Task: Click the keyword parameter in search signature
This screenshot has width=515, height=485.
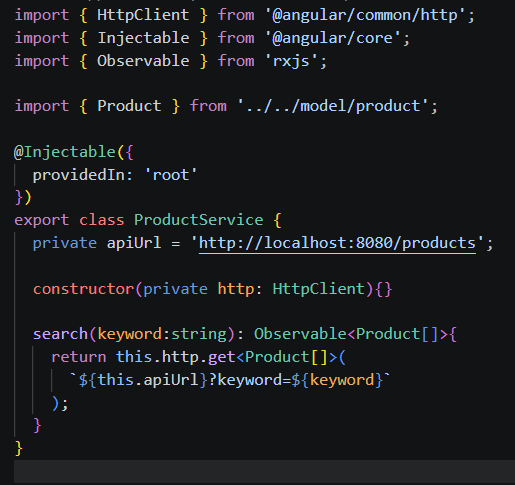Action: [129, 334]
